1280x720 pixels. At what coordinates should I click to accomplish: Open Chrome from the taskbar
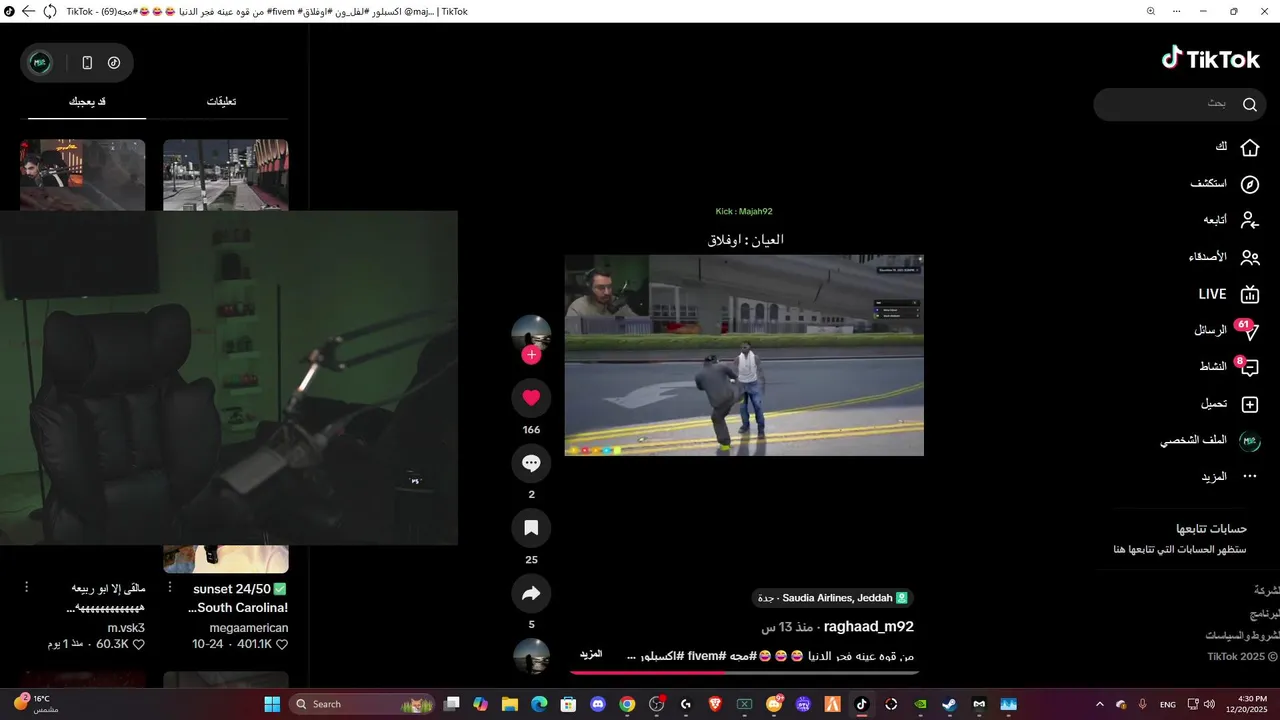pyautogui.click(x=627, y=704)
